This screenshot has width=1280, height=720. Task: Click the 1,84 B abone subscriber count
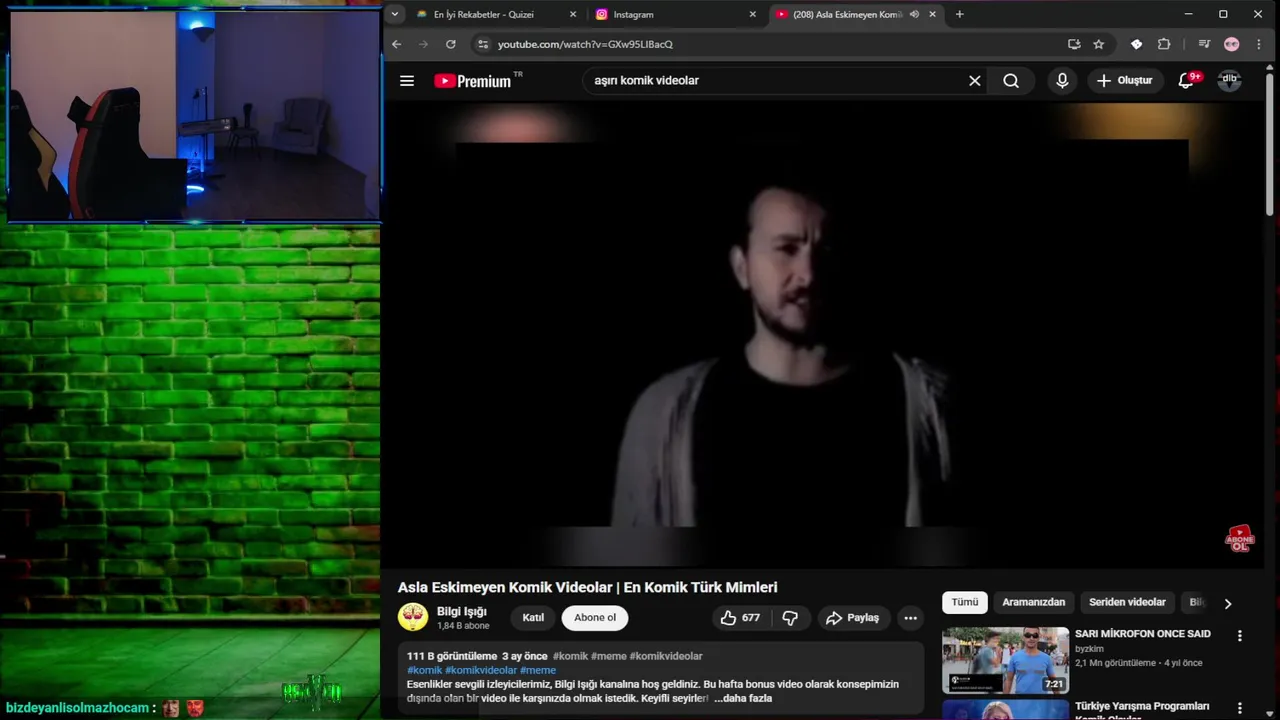pos(463,626)
